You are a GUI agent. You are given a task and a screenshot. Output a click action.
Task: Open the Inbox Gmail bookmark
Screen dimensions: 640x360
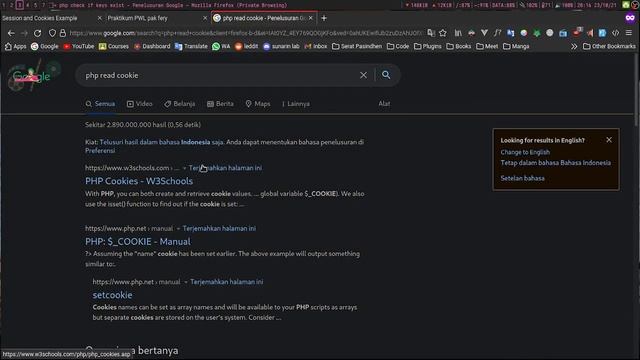[x=316, y=47]
